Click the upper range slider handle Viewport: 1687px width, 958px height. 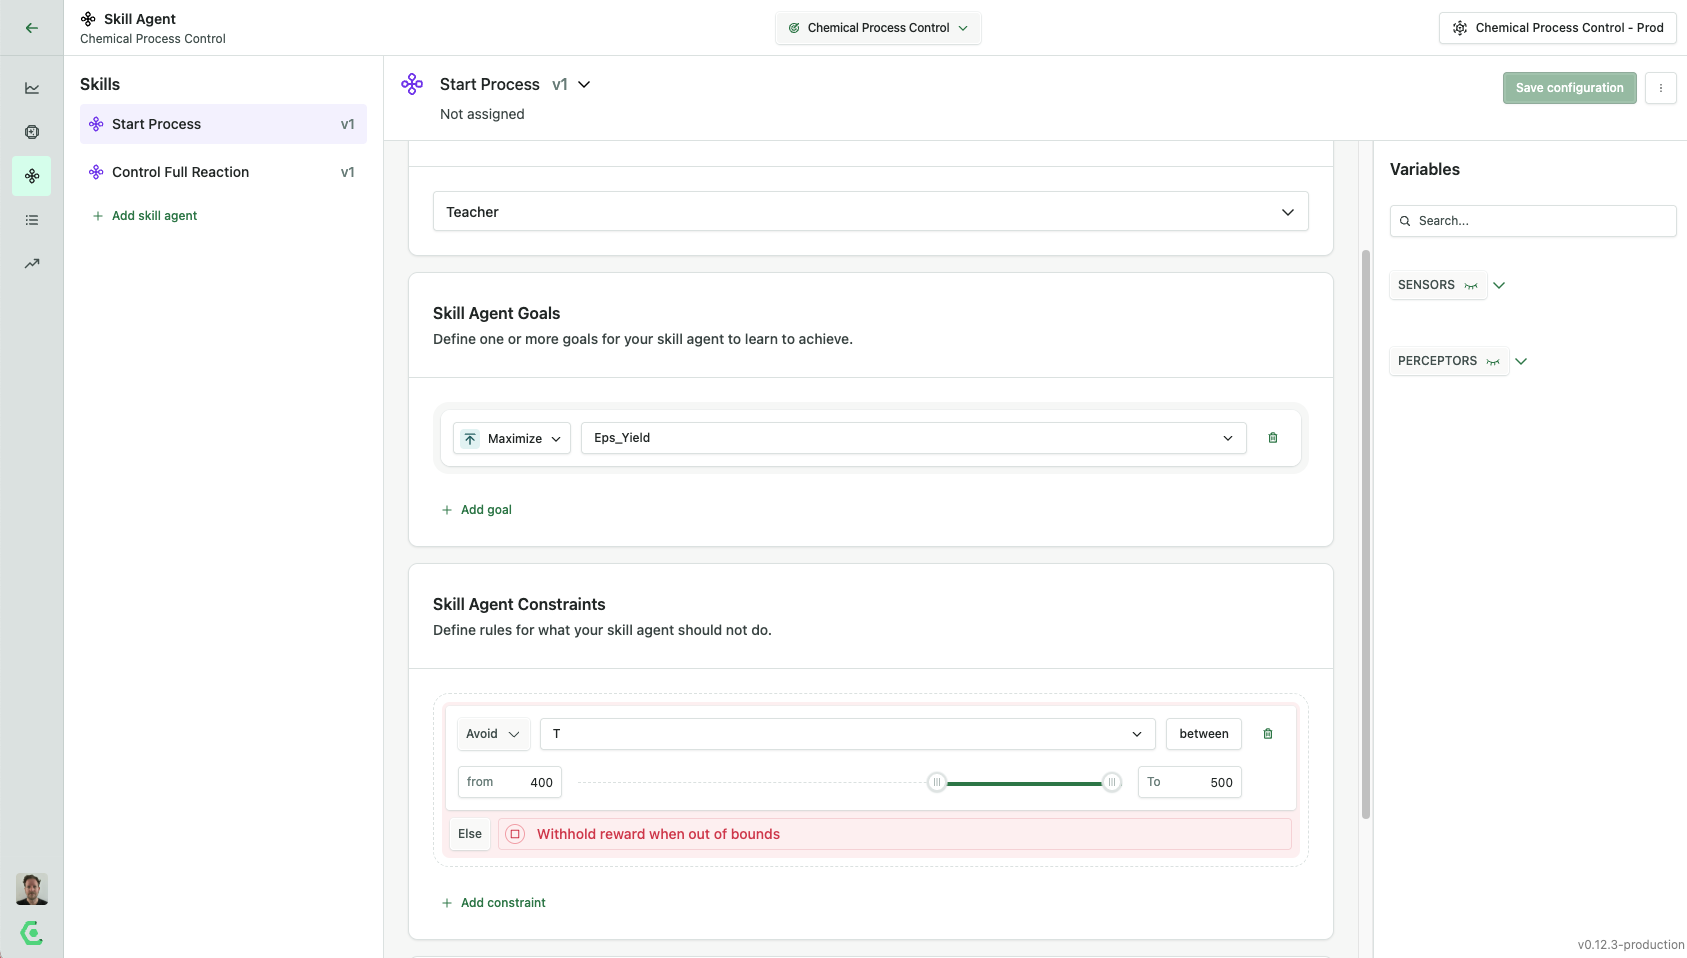pos(1112,782)
